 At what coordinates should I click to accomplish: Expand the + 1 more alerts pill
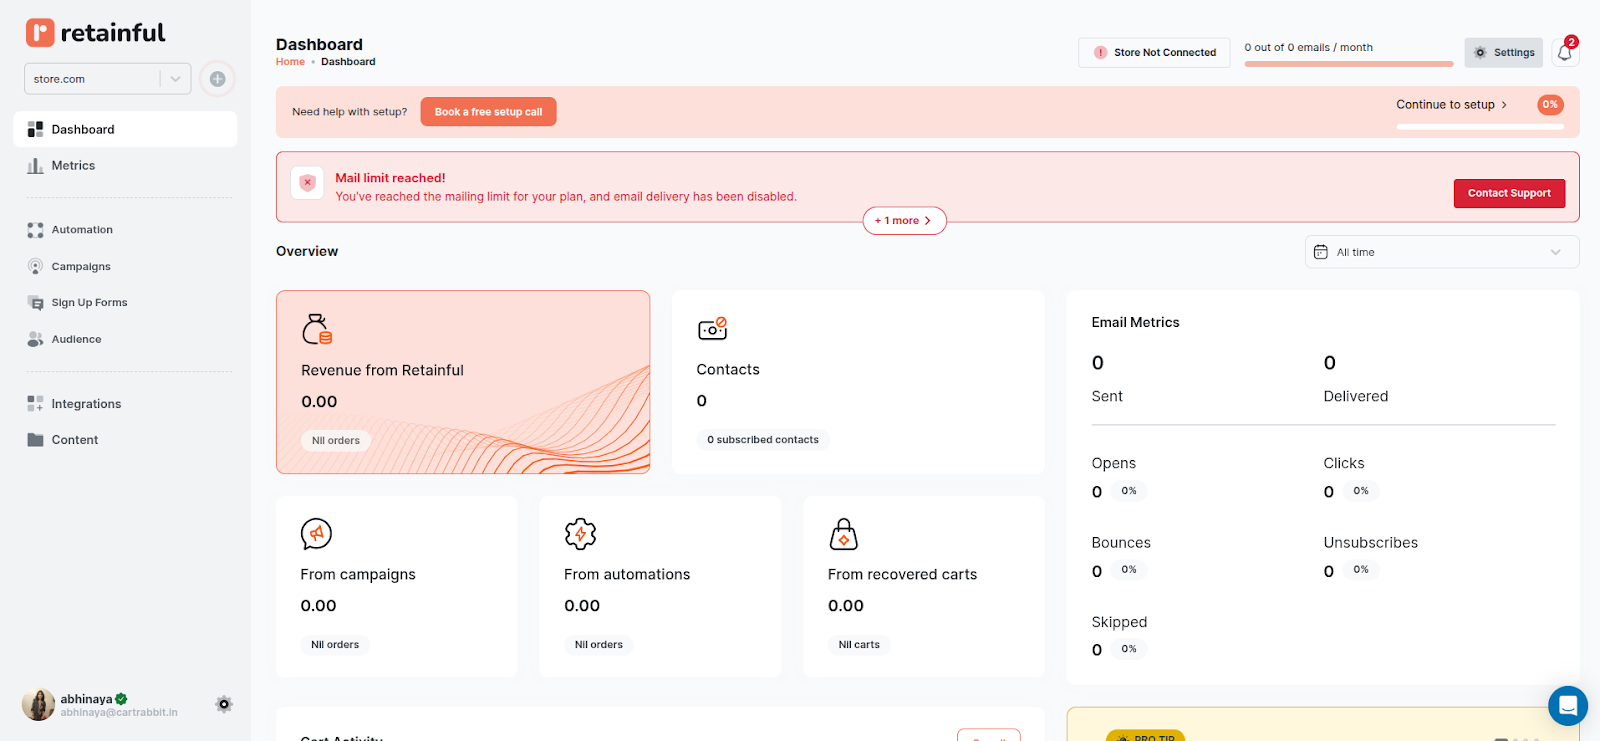[x=904, y=221]
